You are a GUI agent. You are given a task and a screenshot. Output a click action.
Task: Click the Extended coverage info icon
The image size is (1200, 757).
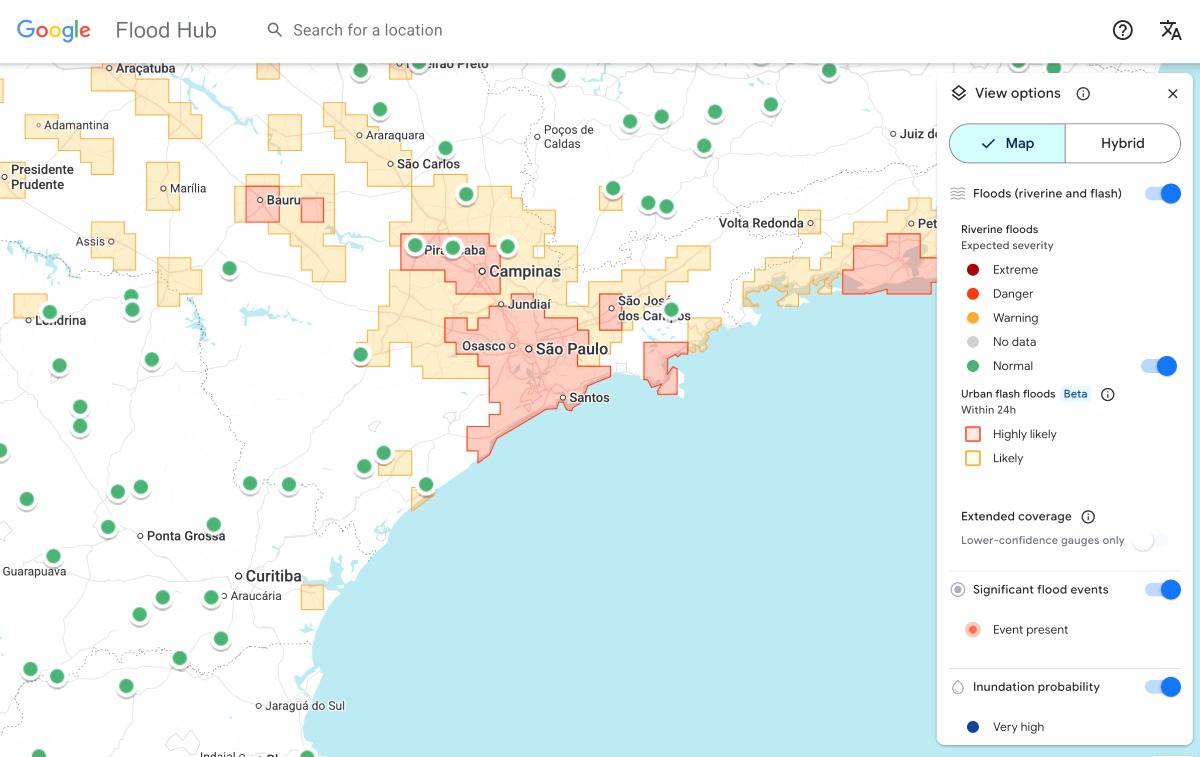(x=1088, y=517)
